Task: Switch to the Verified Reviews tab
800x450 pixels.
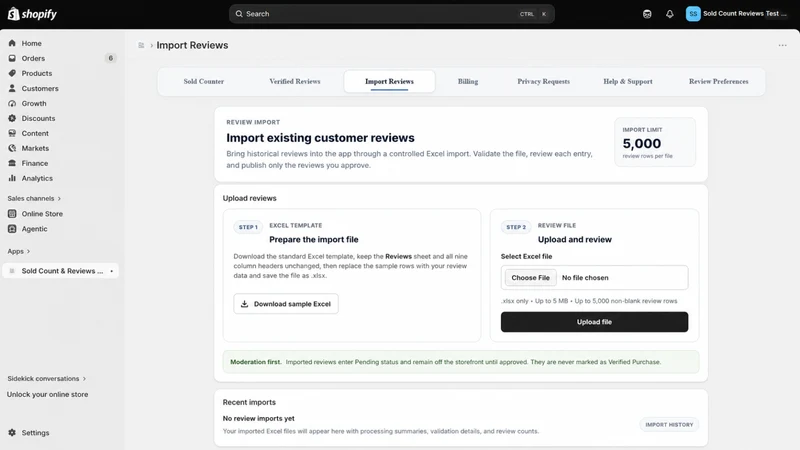Action: pos(295,81)
